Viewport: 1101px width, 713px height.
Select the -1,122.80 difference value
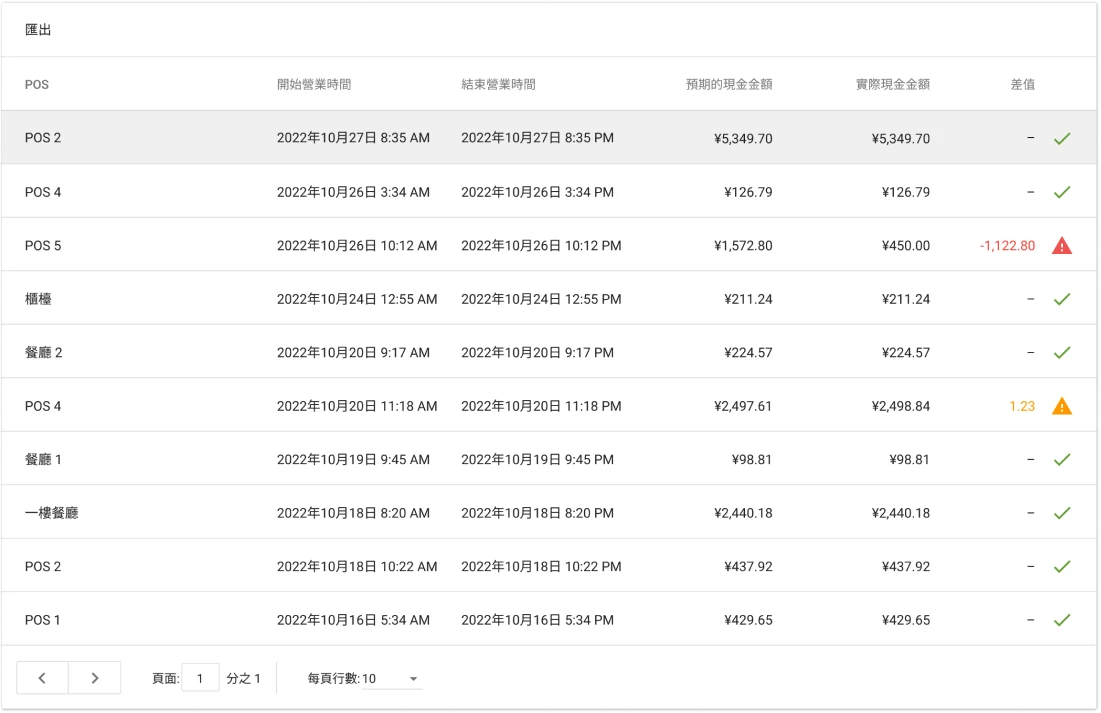pos(1007,245)
